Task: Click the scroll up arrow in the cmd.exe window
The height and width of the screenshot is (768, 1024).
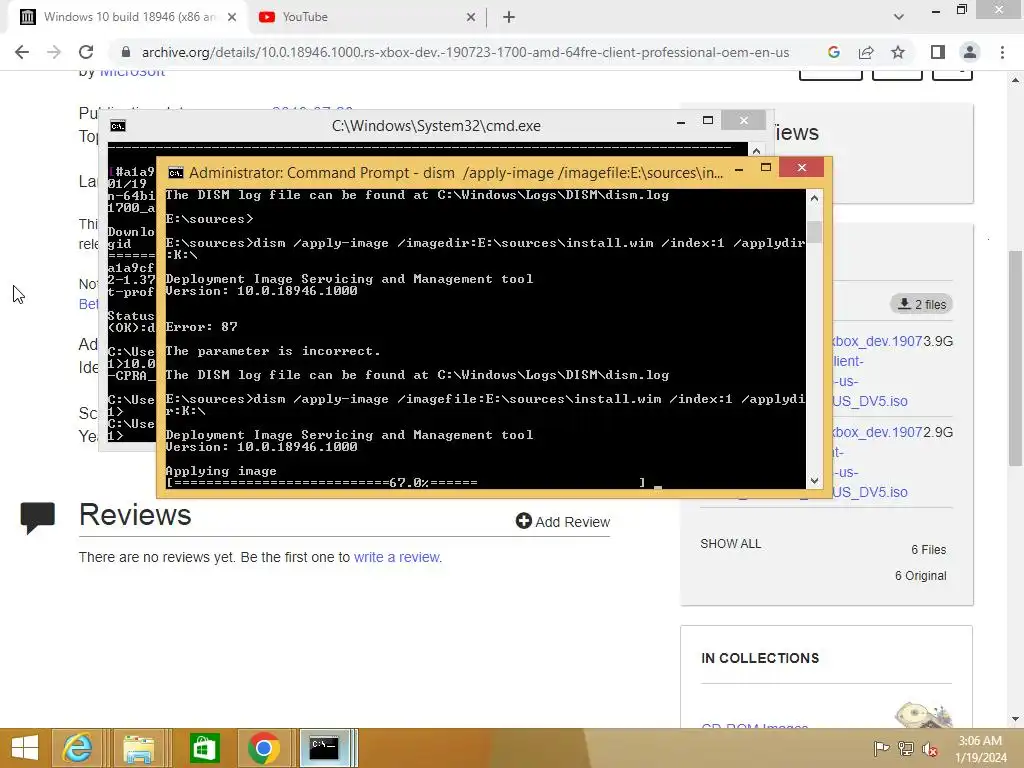Action: 756,151
